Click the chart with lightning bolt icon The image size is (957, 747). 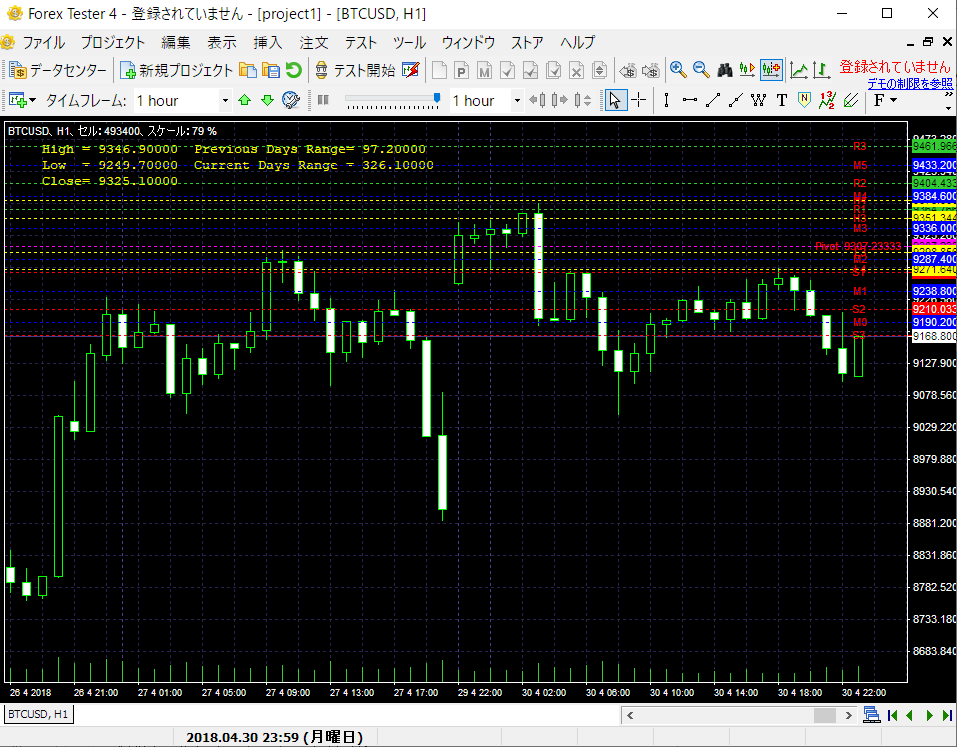pyautogui.click(x=411, y=70)
